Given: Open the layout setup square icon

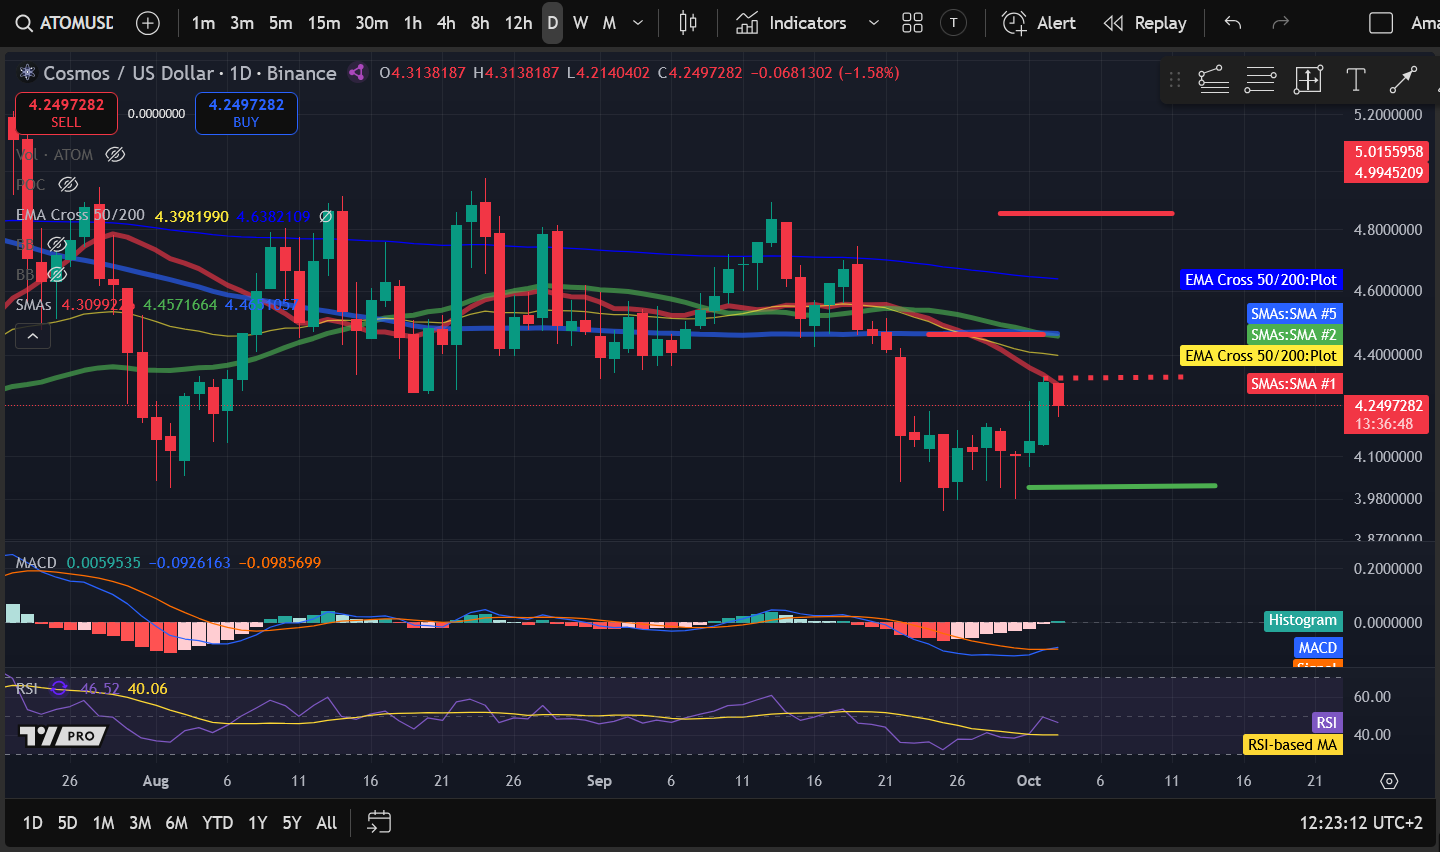Looking at the screenshot, I should (1381, 23).
